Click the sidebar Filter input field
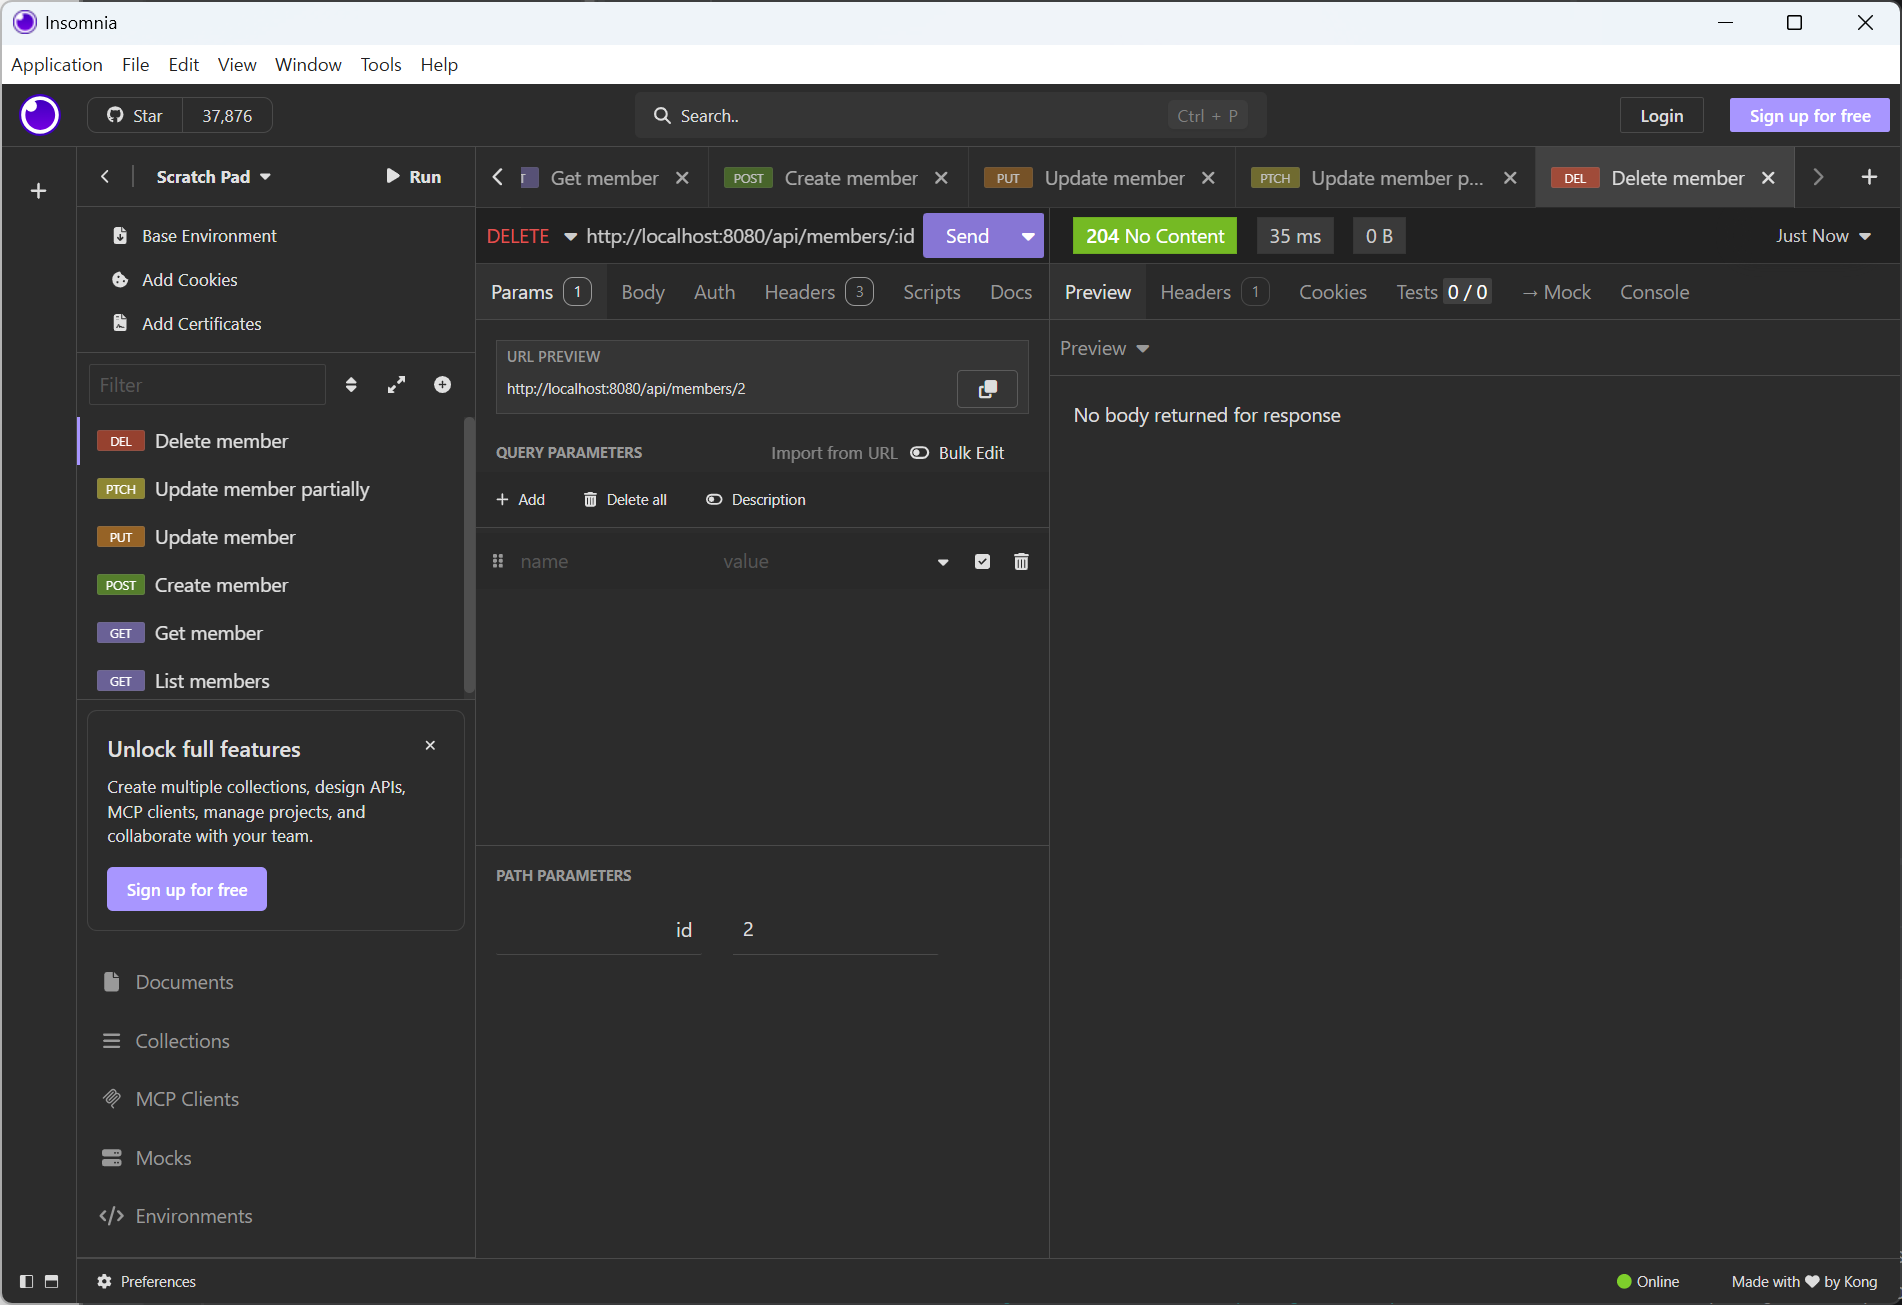 pyautogui.click(x=207, y=385)
